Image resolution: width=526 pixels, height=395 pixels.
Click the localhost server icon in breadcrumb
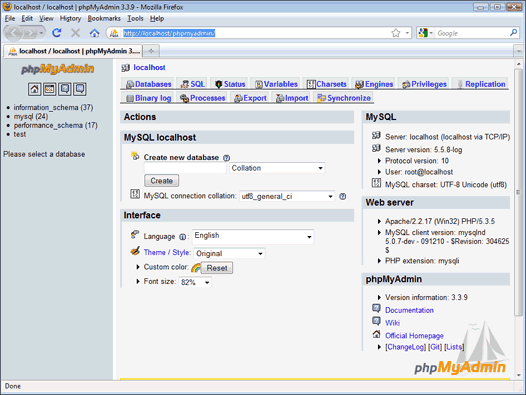tap(125, 68)
